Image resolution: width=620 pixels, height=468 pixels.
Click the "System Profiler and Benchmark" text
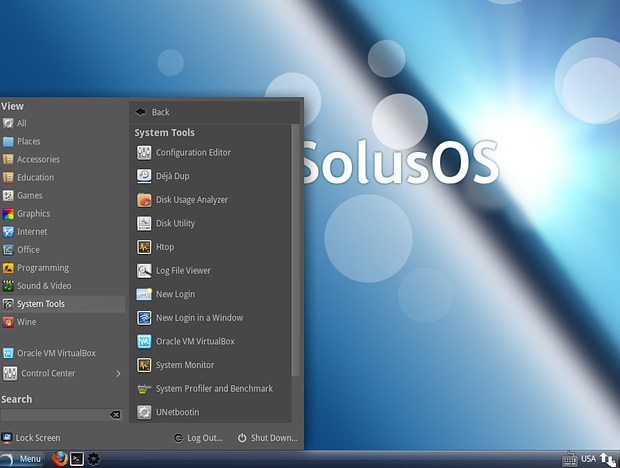pyautogui.click(x=214, y=389)
